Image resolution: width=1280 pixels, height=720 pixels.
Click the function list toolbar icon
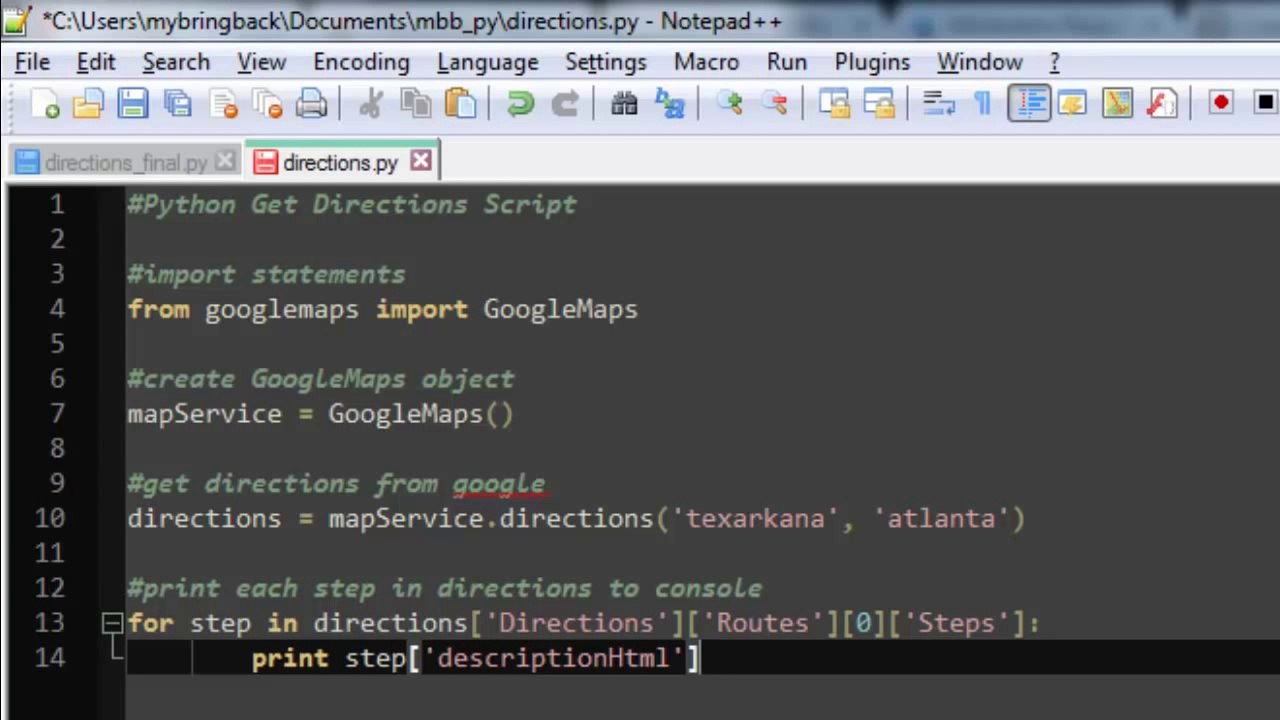click(x=1162, y=103)
